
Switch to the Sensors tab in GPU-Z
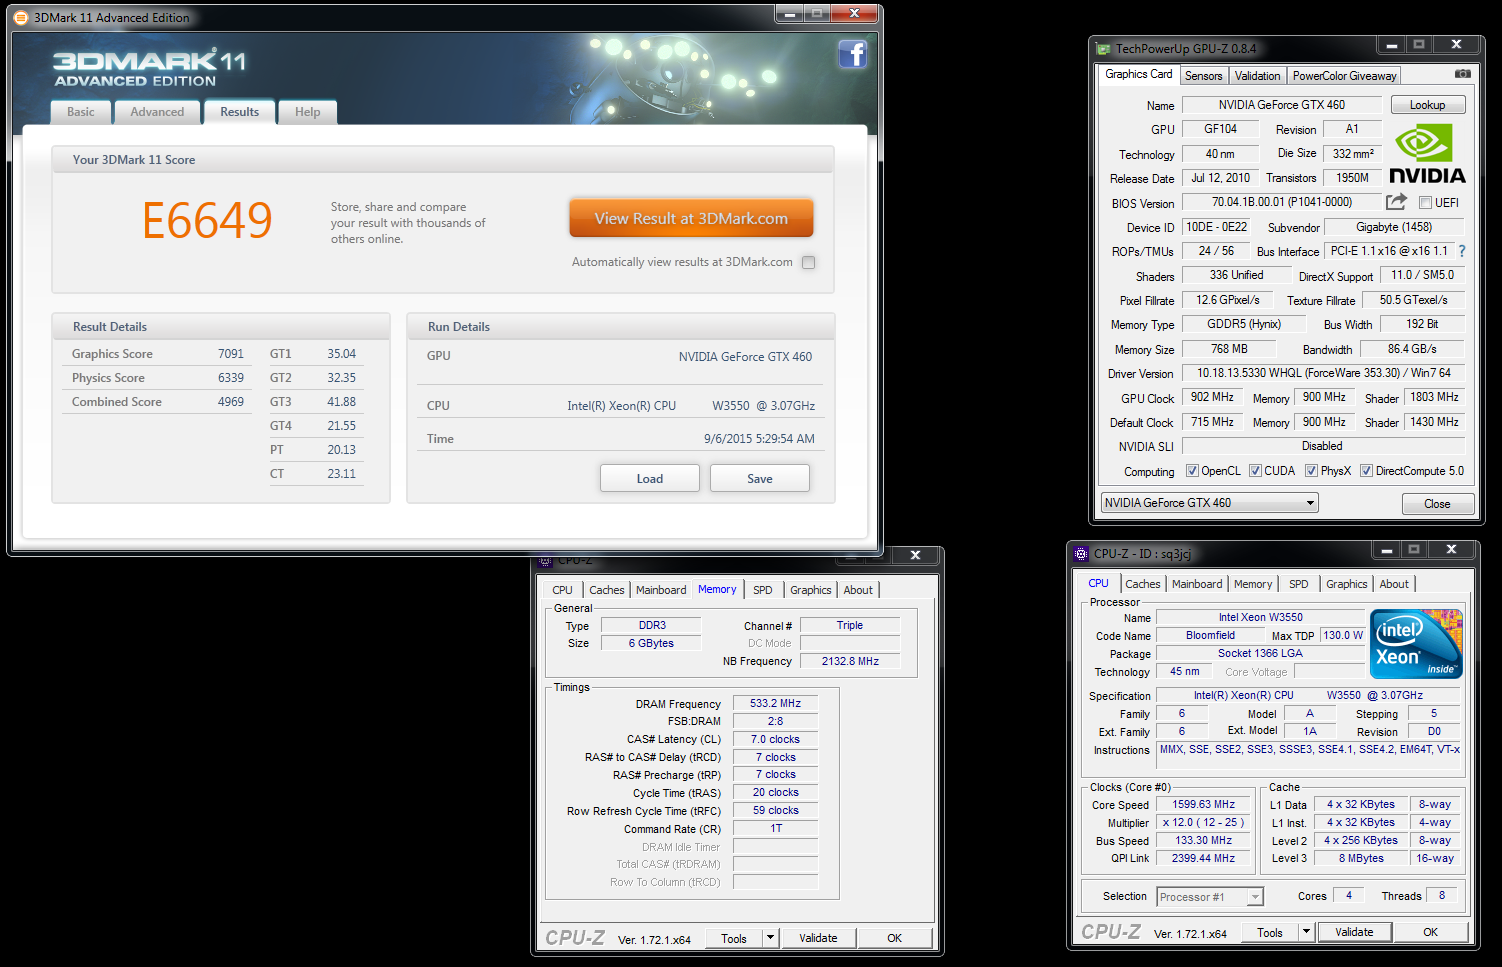1204,76
